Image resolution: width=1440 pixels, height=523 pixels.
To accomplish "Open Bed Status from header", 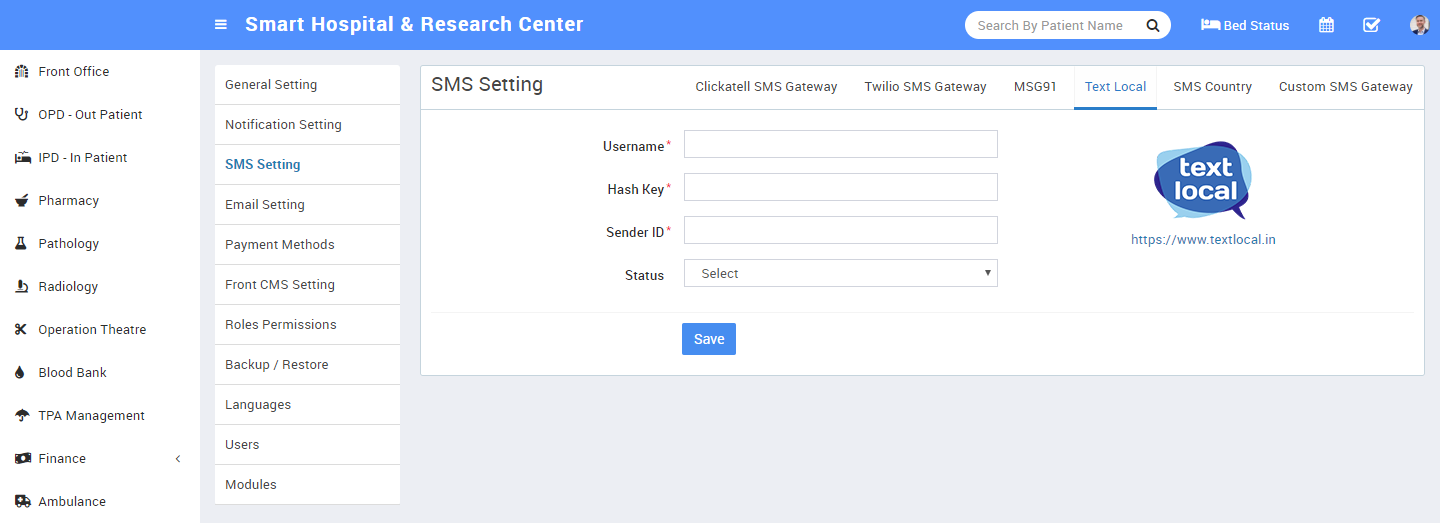I will click(1245, 25).
